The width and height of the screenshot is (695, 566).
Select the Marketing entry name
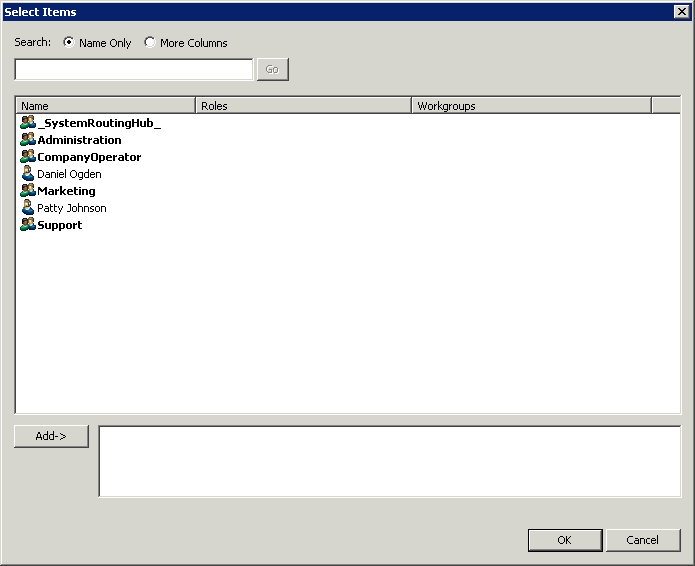click(x=66, y=191)
